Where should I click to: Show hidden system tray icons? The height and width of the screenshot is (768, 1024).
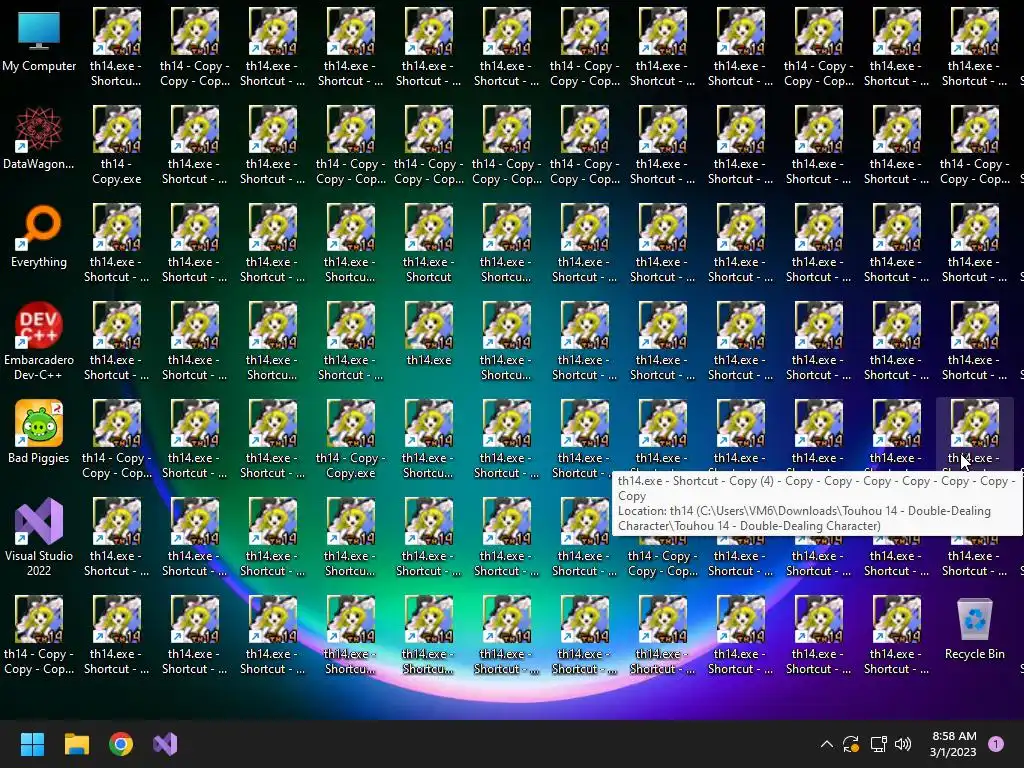click(x=826, y=744)
